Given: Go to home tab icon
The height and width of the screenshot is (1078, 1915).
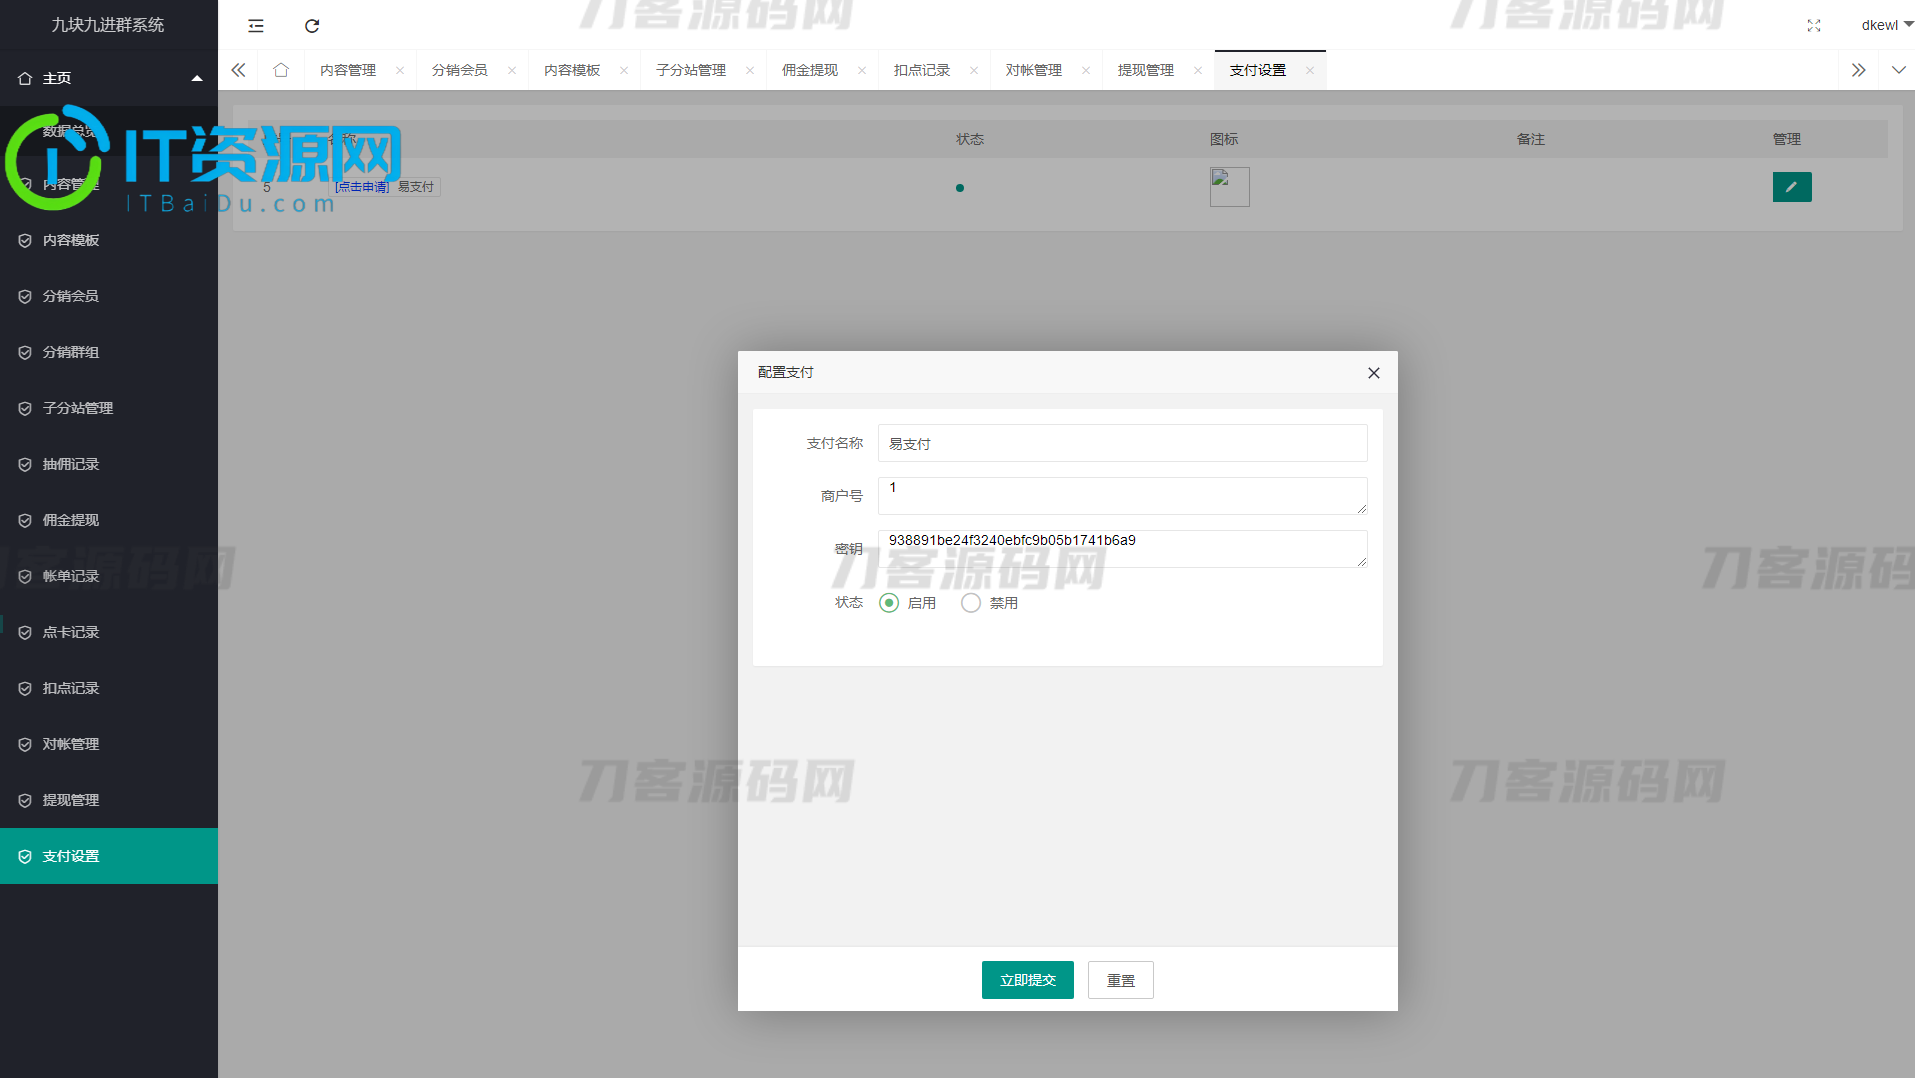Looking at the screenshot, I should [x=281, y=70].
